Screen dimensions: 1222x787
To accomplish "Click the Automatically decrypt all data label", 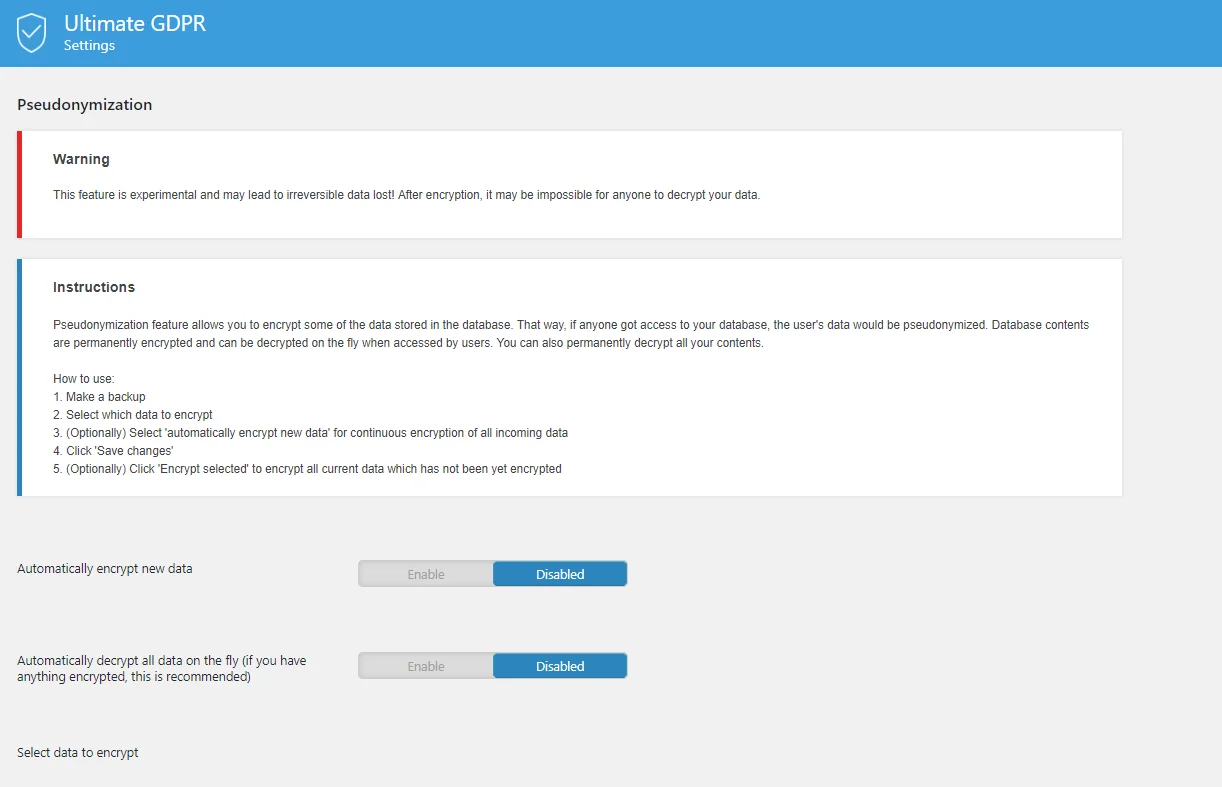I will click(x=161, y=668).
